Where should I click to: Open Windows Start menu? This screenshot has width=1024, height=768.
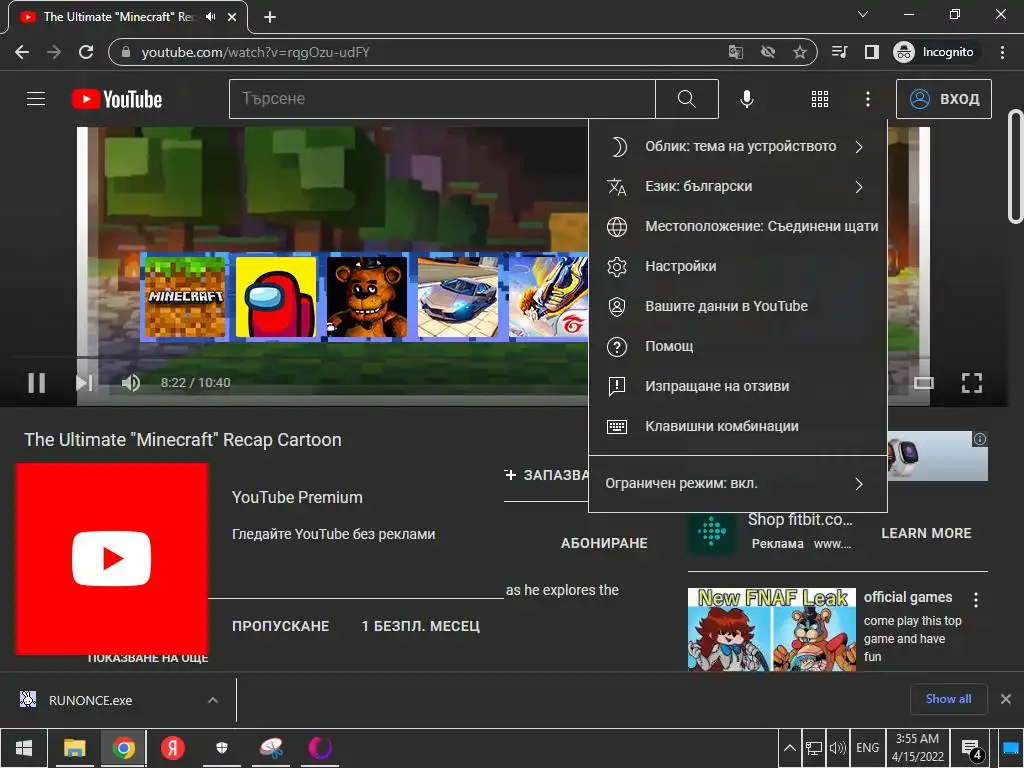point(24,748)
